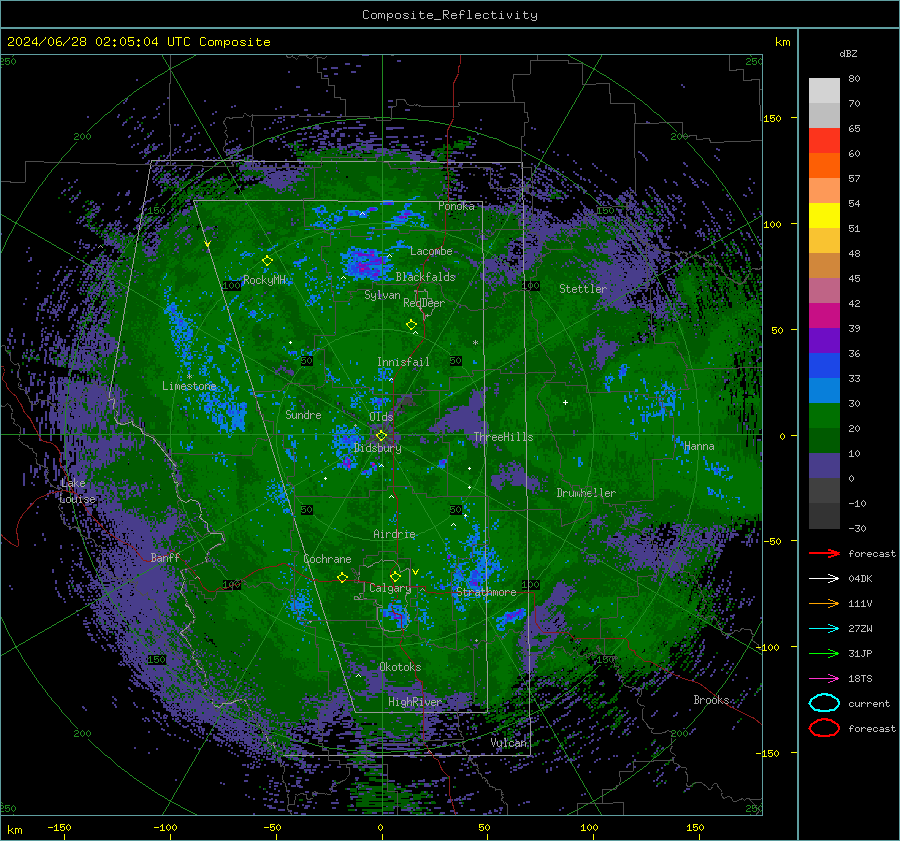Select the orange 111V arrow in legend
The height and width of the screenshot is (841, 900).
(x=824, y=603)
